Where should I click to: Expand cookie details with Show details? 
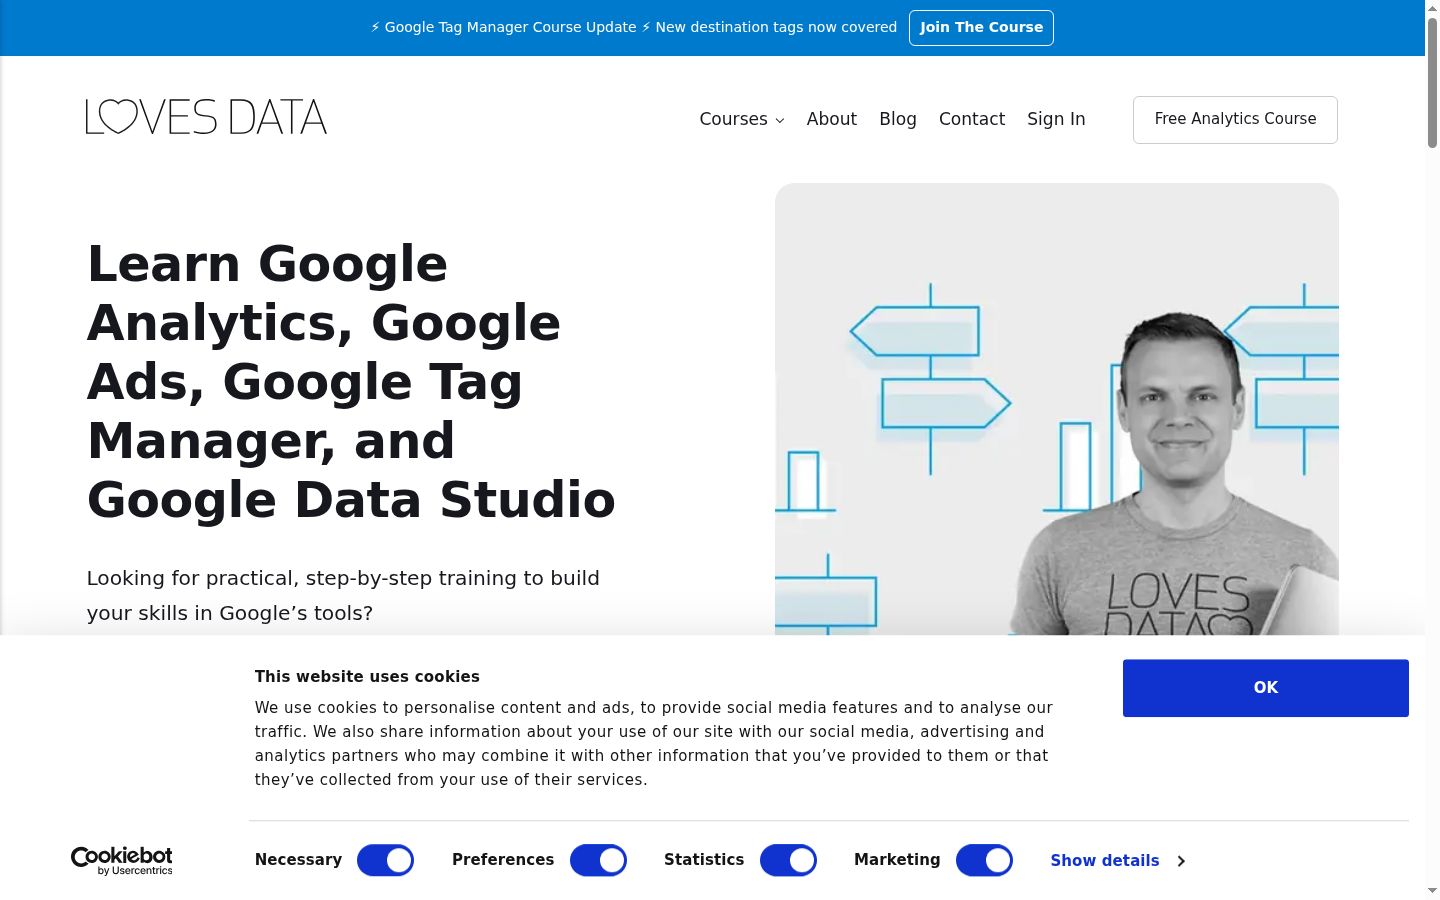pyautogui.click(x=1117, y=861)
